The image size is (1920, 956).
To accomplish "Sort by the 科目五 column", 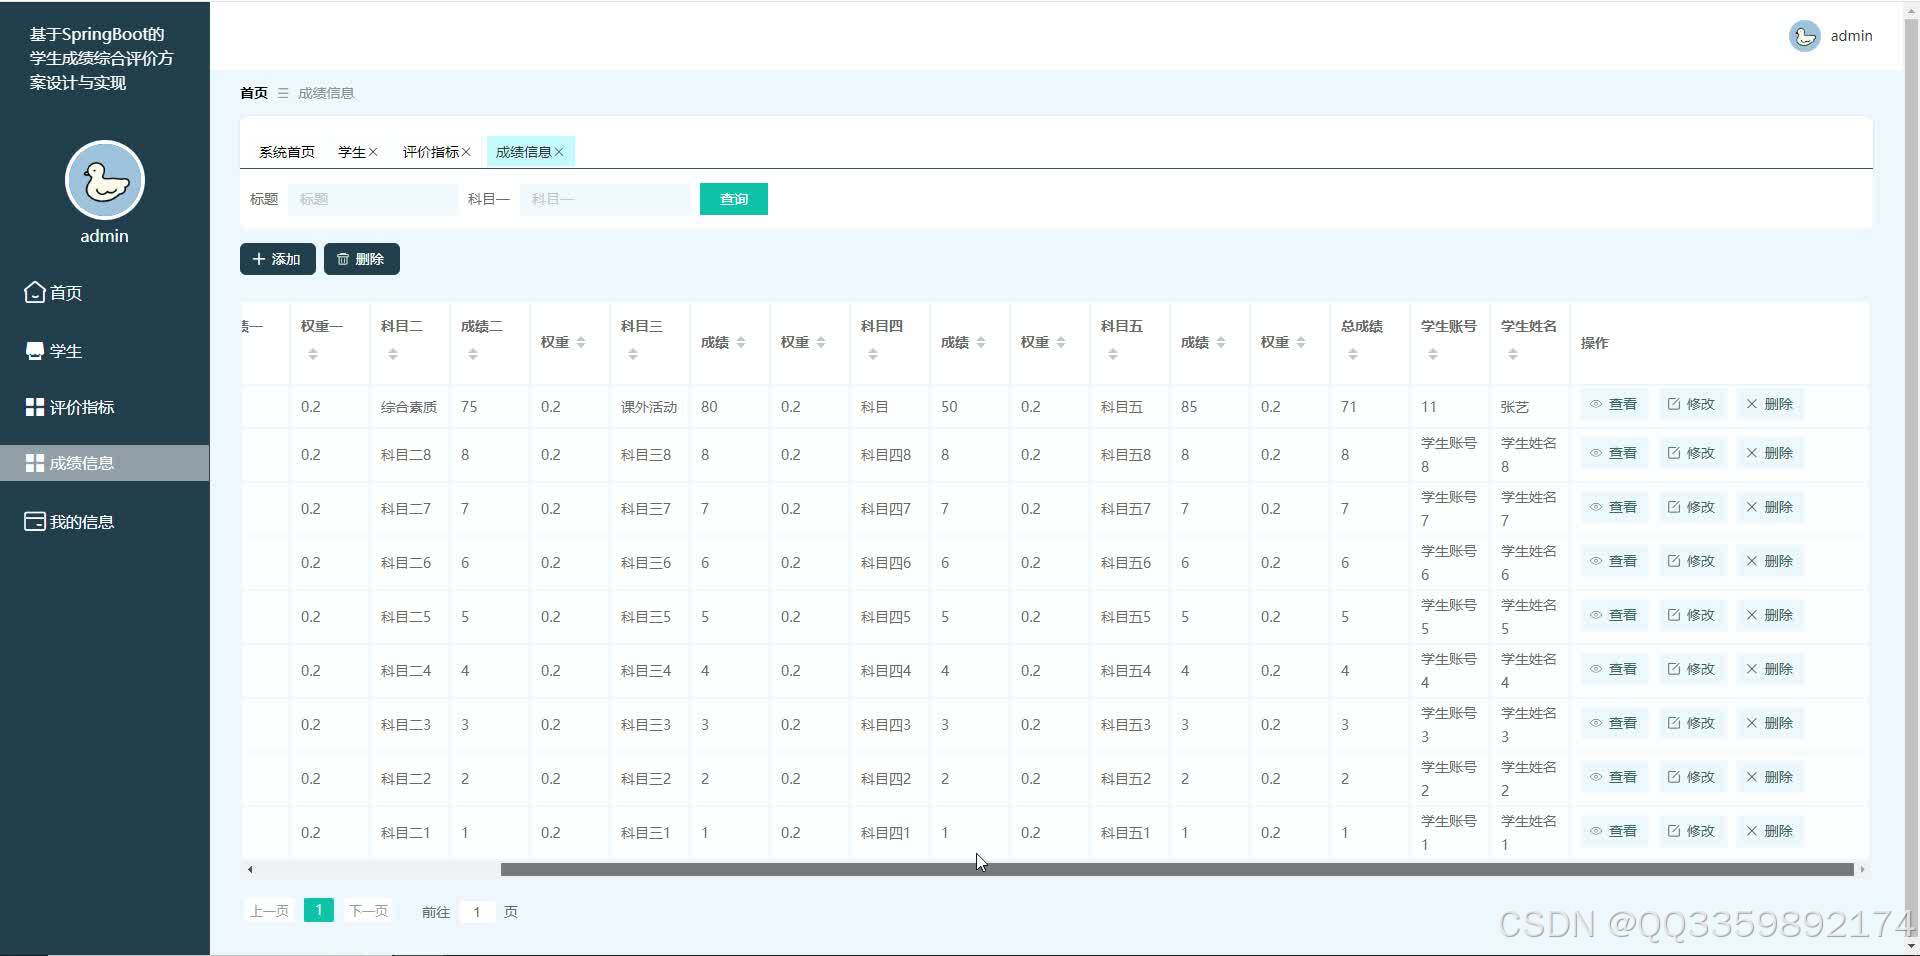I will 1113,354.
